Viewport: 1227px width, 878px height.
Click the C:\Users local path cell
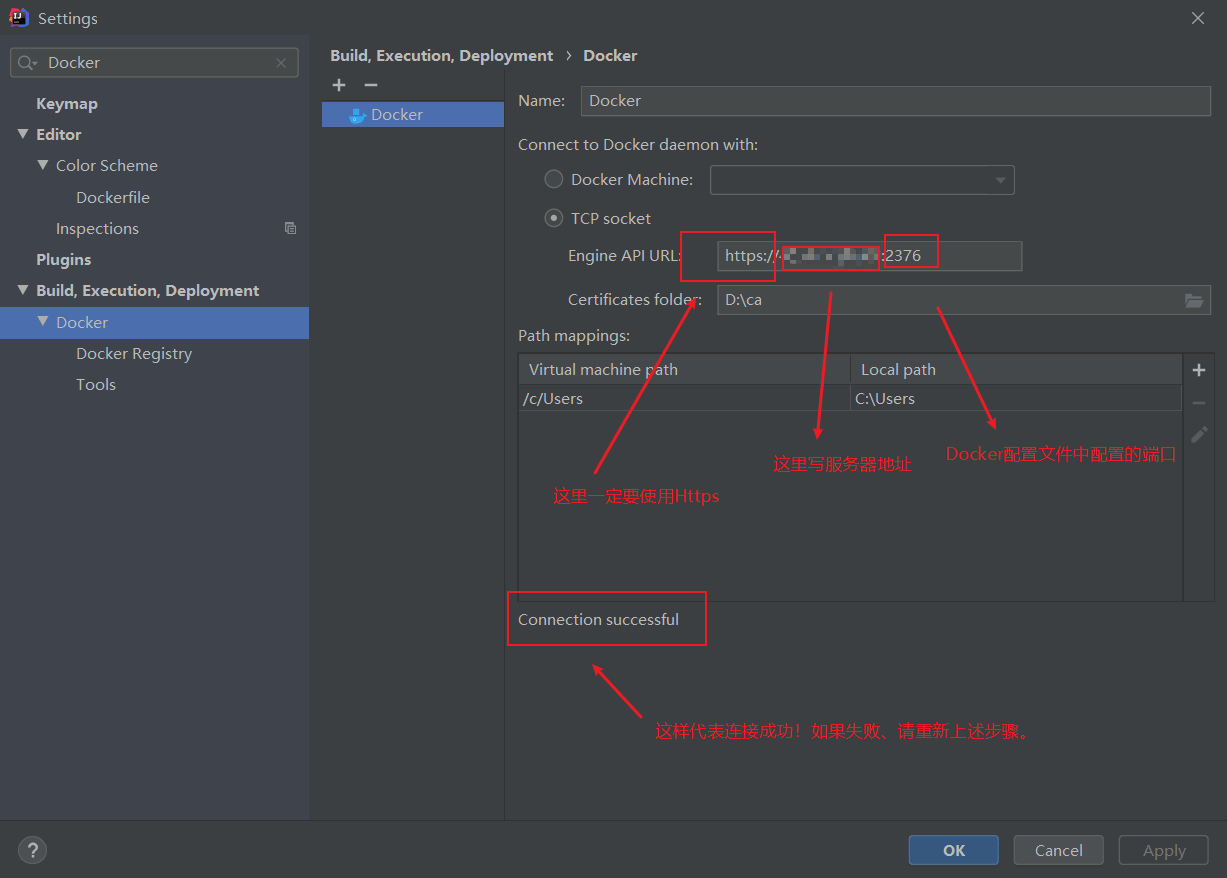(1016, 398)
